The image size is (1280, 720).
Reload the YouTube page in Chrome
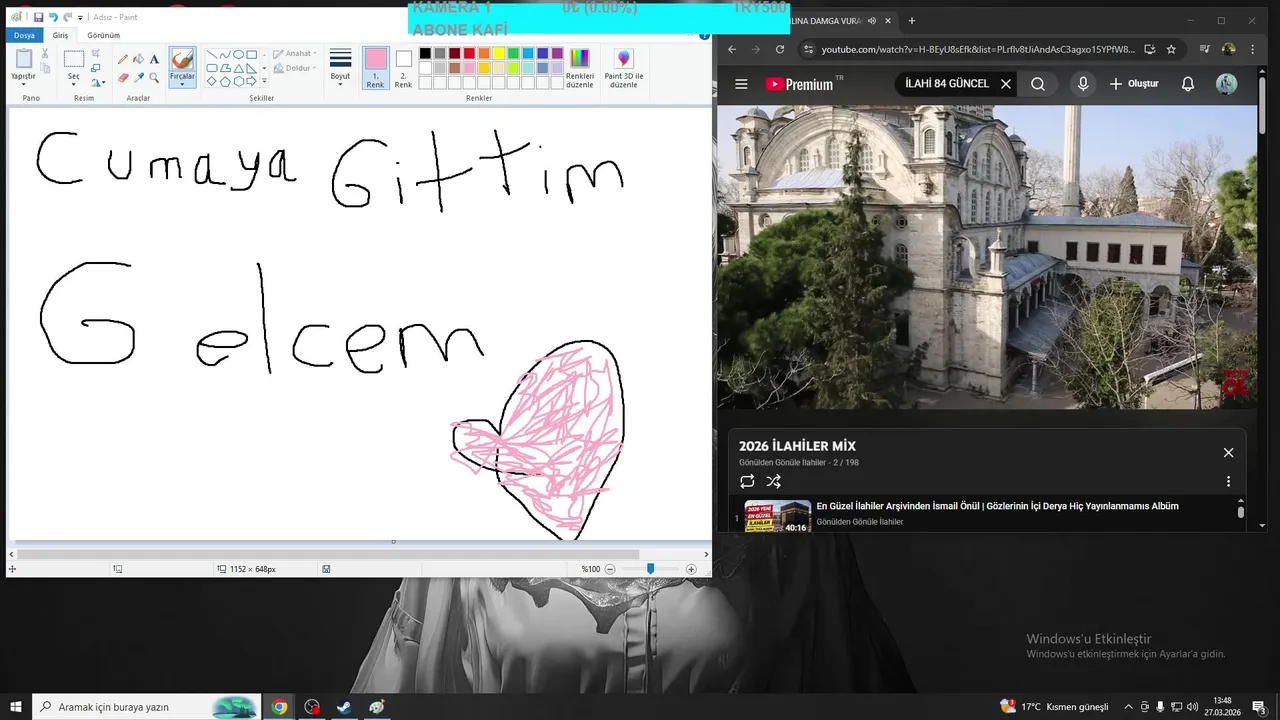780,49
